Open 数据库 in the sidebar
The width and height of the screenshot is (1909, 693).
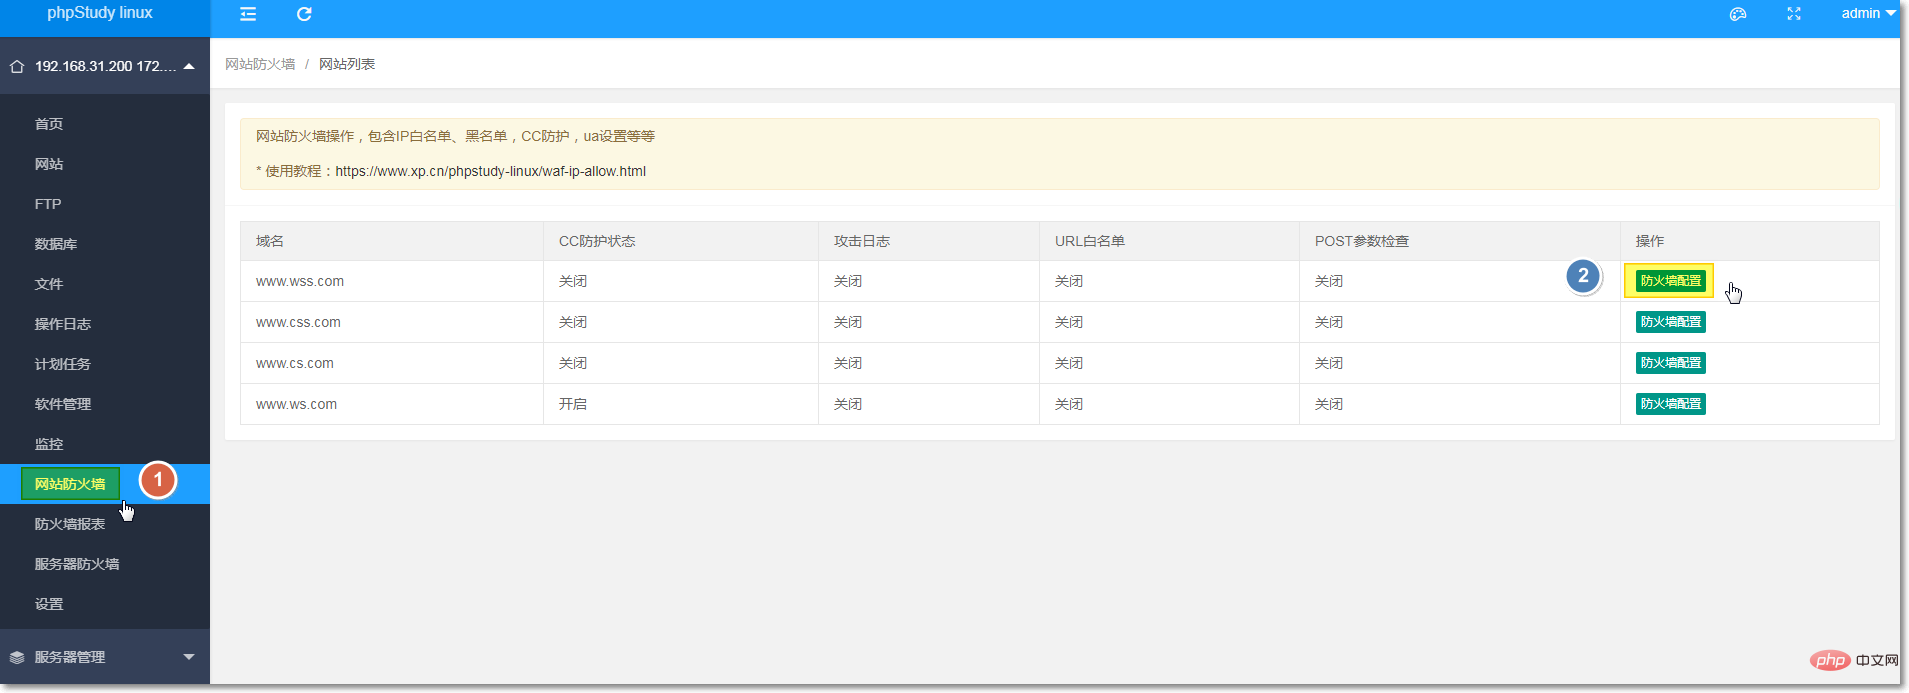(x=56, y=244)
